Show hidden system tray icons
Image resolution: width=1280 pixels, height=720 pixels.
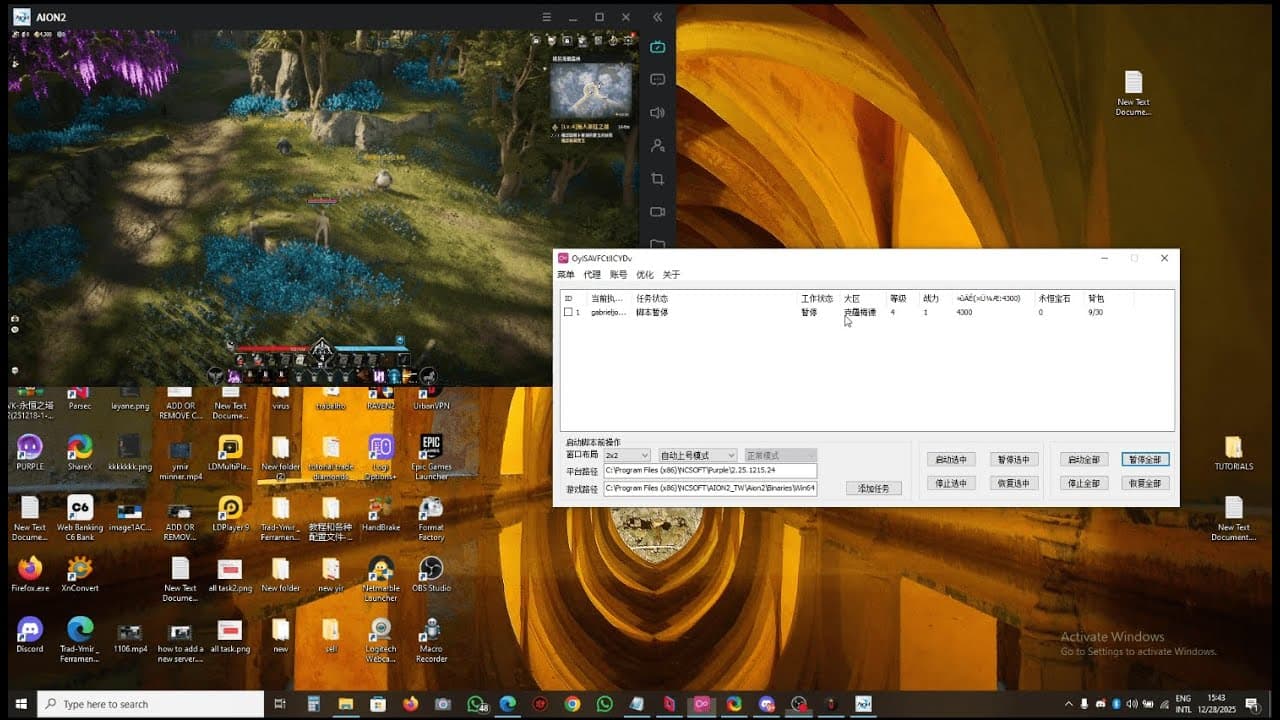point(1069,704)
